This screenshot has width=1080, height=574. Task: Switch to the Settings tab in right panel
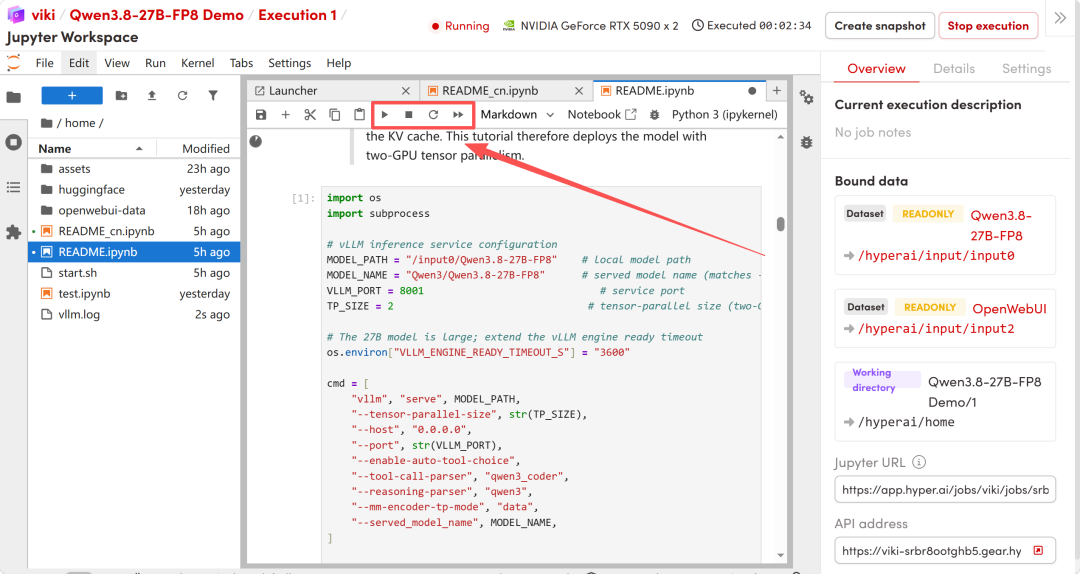(x=1026, y=68)
